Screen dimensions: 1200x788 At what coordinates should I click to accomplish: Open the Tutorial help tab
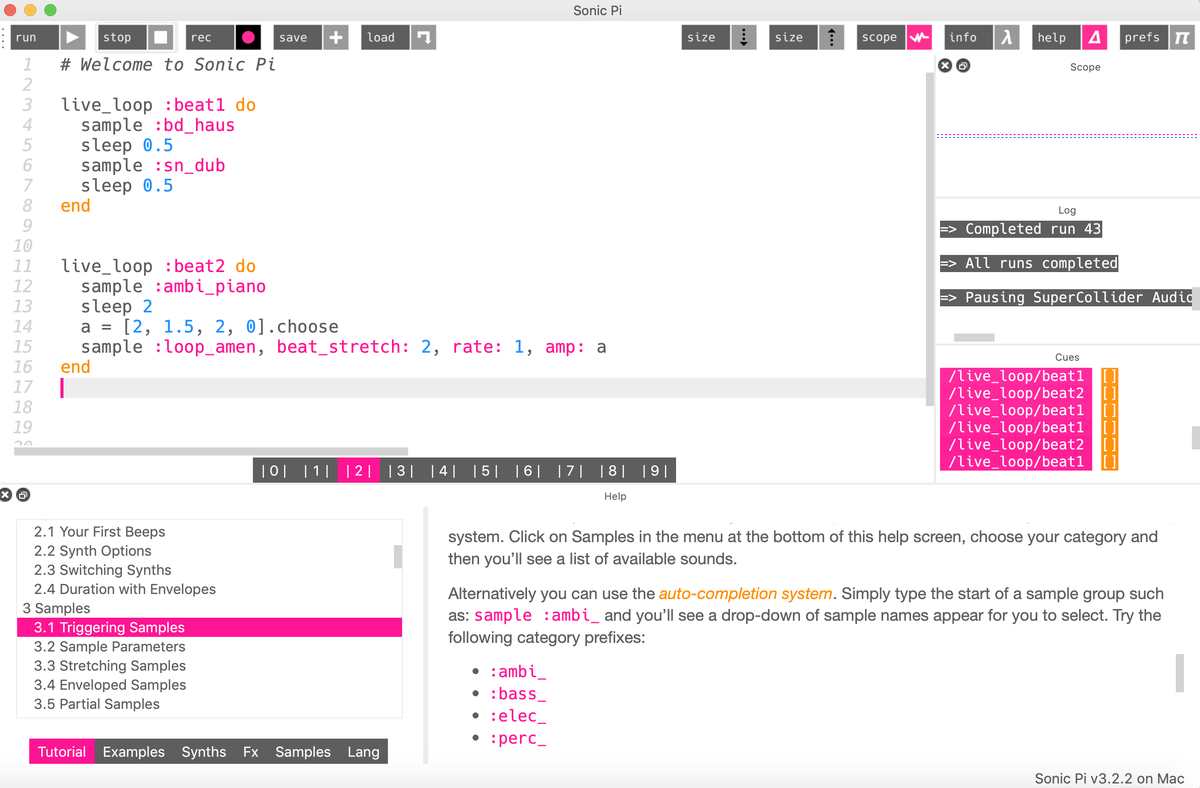[62, 752]
